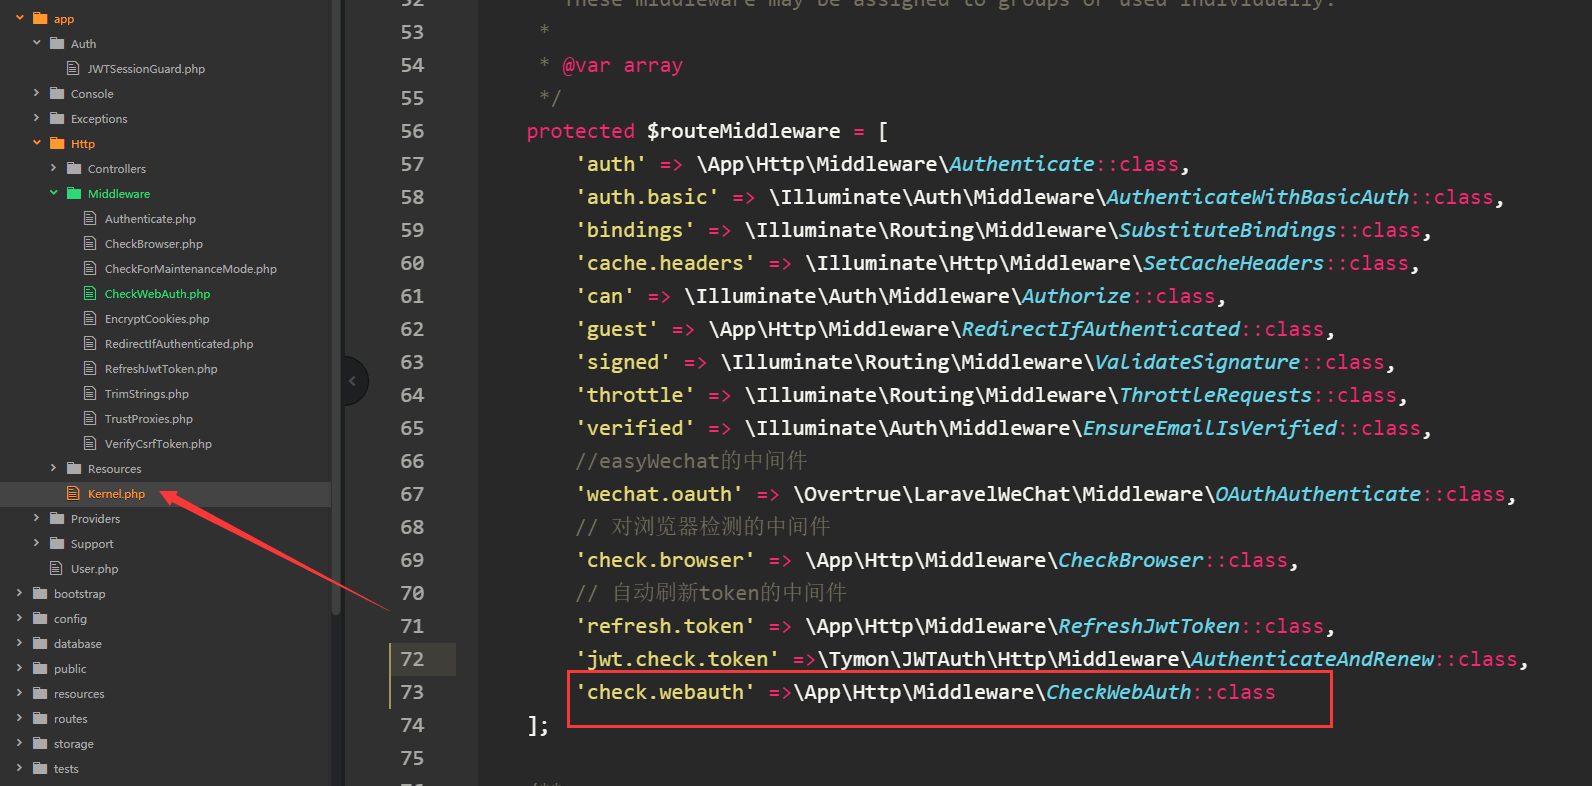
Task: Expand the Providers folder chevron
Action: tap(37, 518)
